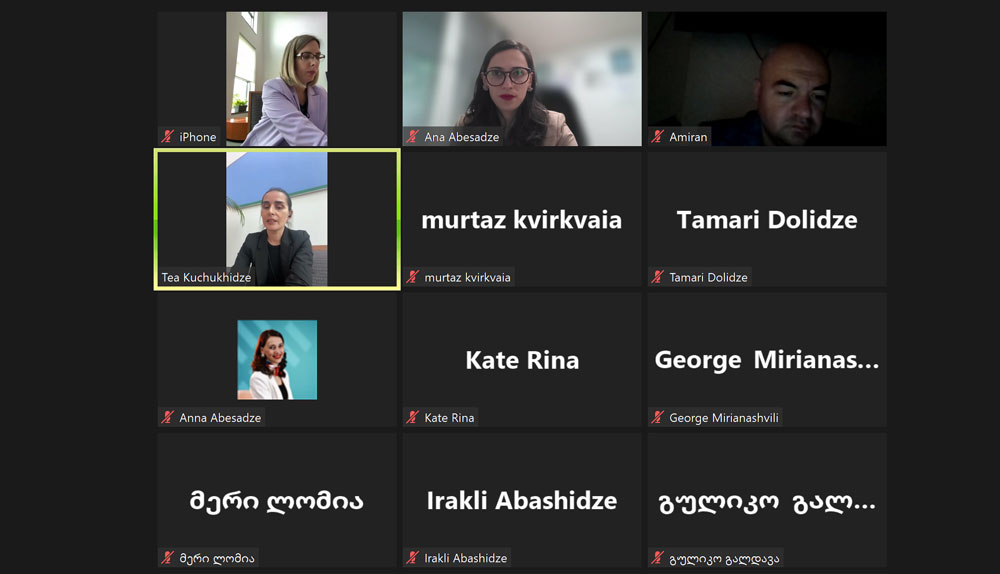
Task: Click muted mic icon by გულიკო გალდავა label
Action: click(658, 557)
